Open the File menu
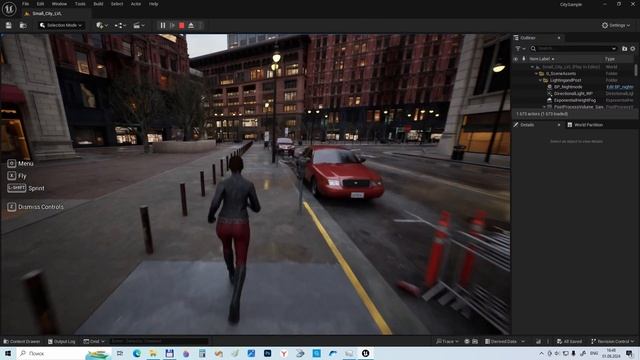The image size is (640, 360). click(25, 4)
